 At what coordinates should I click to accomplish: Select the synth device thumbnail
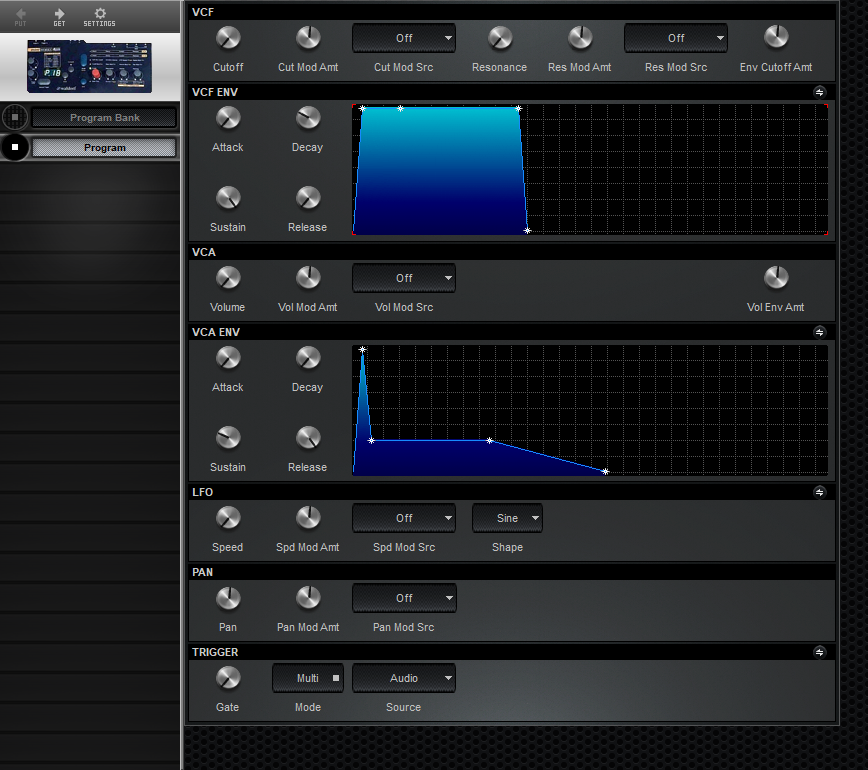click(x=89, y=66)
